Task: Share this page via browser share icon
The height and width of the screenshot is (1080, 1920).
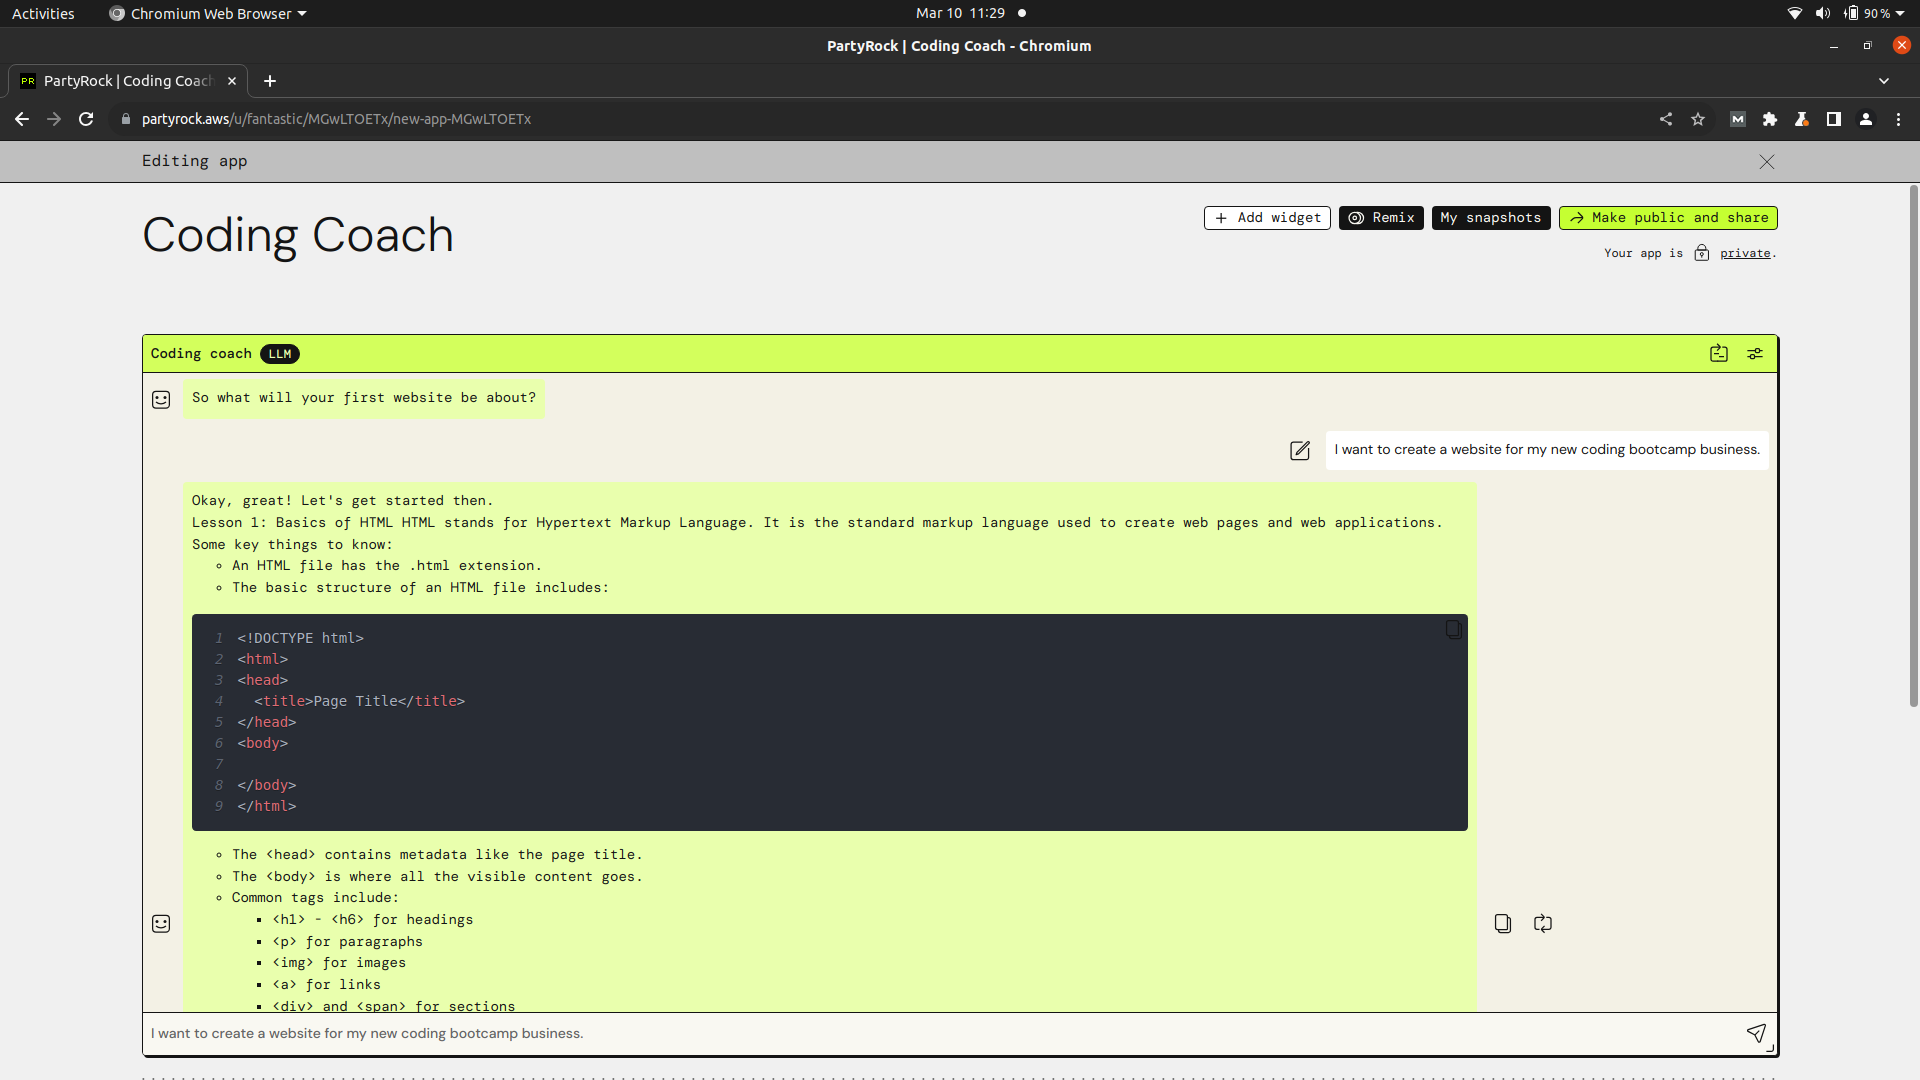Action: click(x=1666, y=119)
